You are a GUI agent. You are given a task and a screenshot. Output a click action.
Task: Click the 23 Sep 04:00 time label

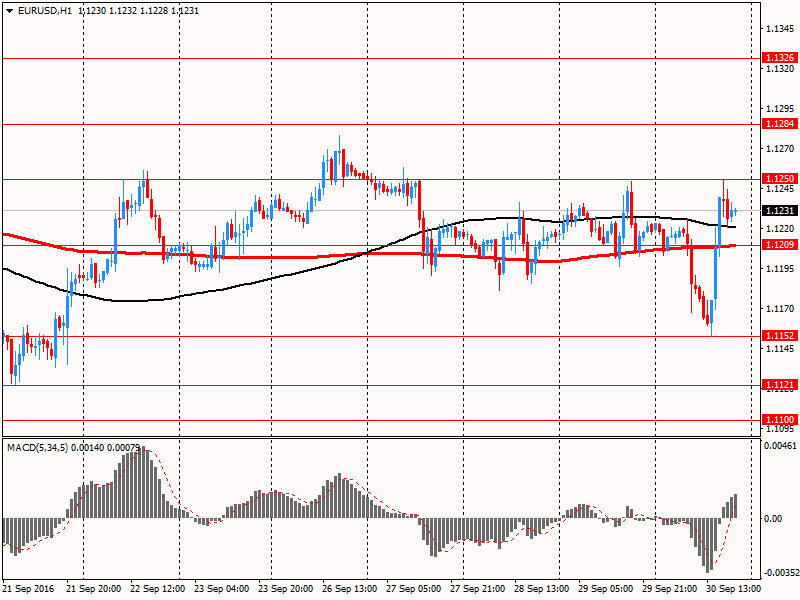pyautogui.click(x=222, y=589)
